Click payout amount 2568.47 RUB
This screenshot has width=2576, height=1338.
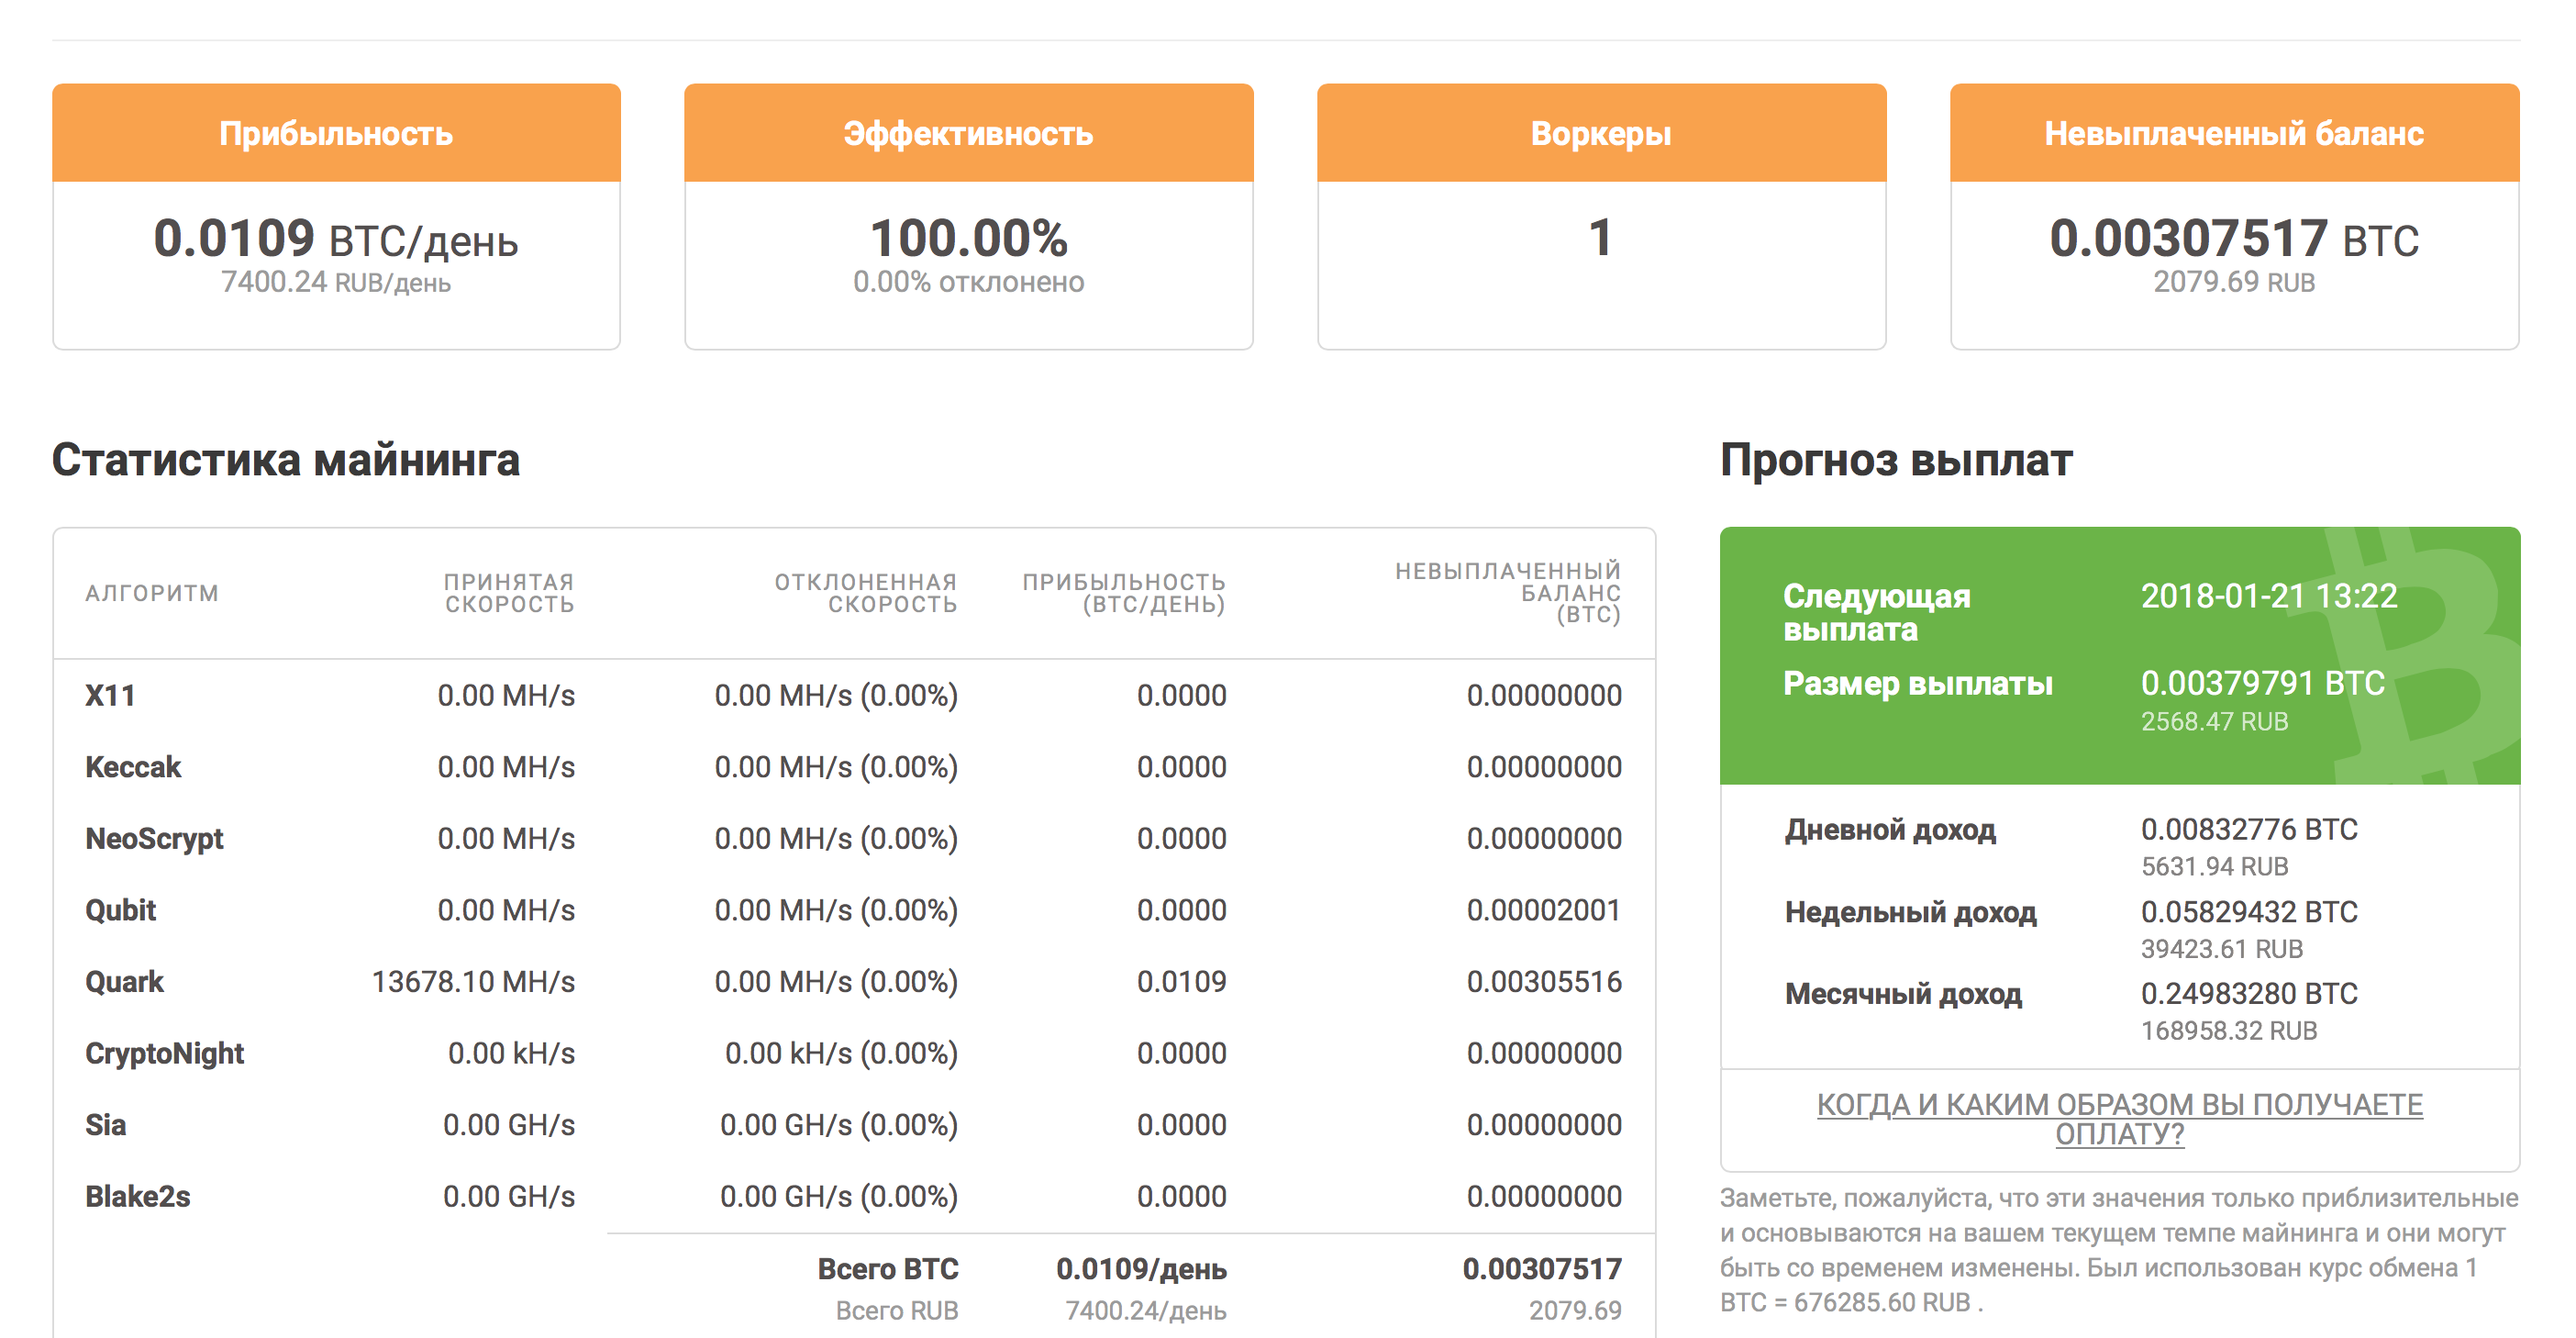[x=2214, y=722]
